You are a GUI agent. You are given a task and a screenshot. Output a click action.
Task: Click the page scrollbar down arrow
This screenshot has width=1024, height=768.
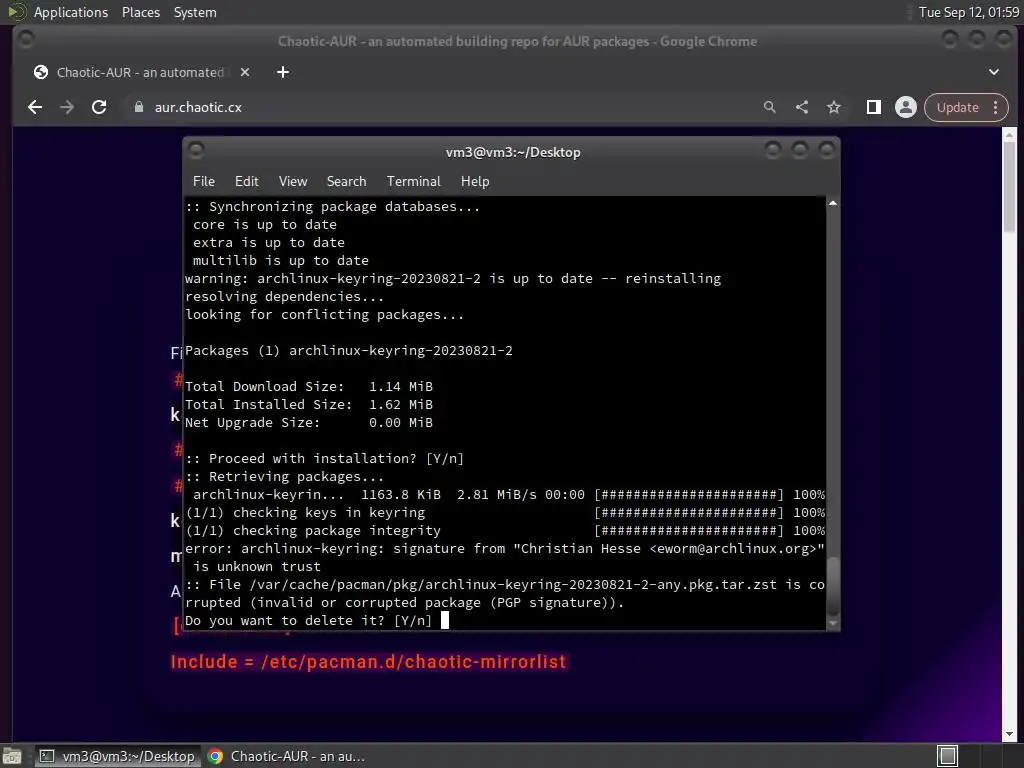pos(1009,734)
